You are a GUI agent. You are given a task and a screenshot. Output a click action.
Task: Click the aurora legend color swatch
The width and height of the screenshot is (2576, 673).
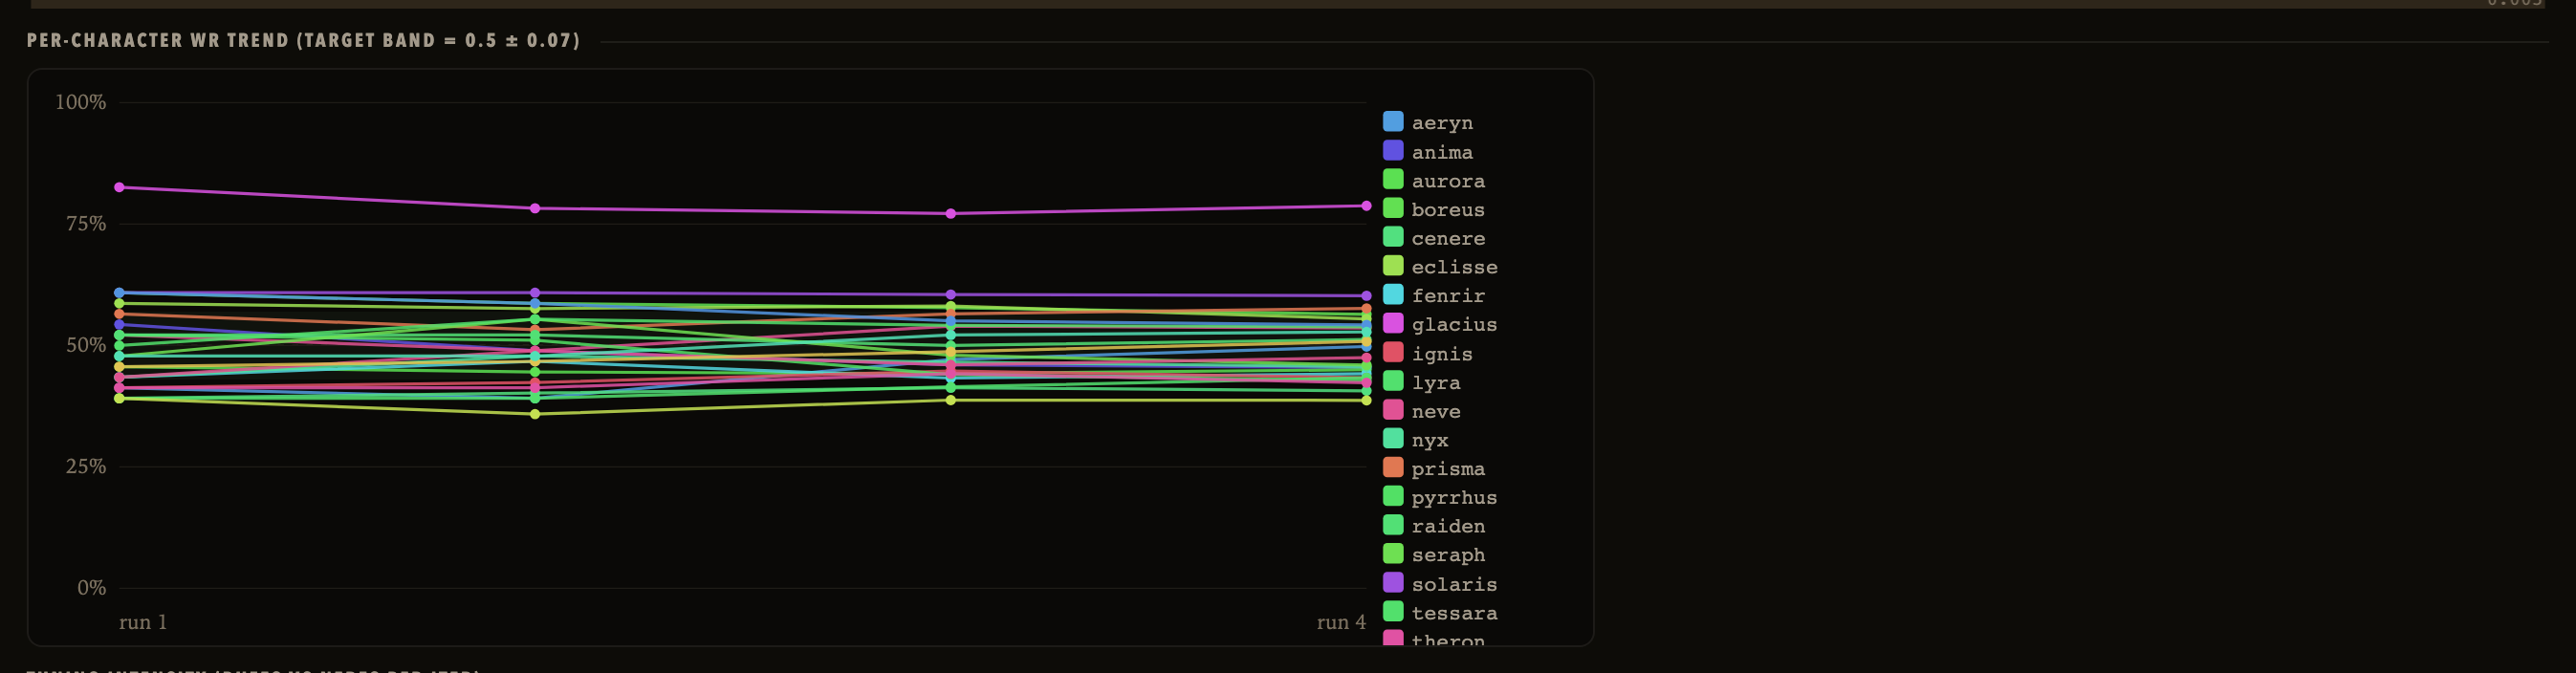click(x=1392, y=180)
